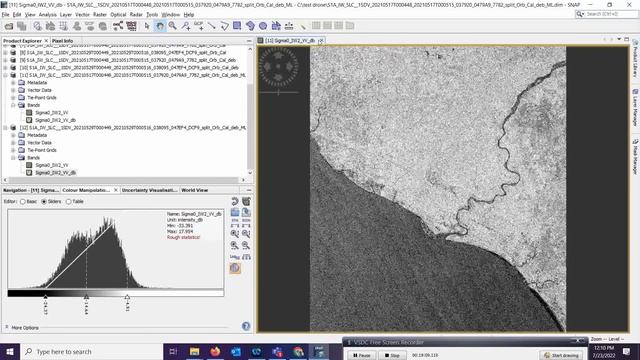Select Sigma0_IW2_VV band under product [11]

point(51,113)
